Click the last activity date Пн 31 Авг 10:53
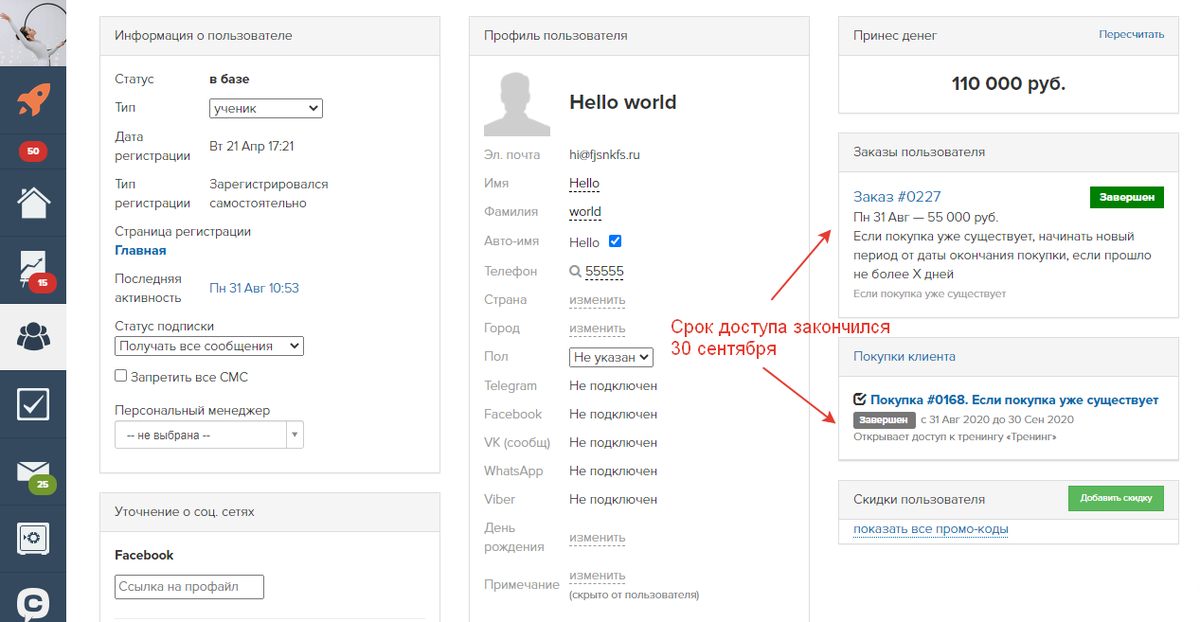The image size is (1200, 622). point(254,288)
